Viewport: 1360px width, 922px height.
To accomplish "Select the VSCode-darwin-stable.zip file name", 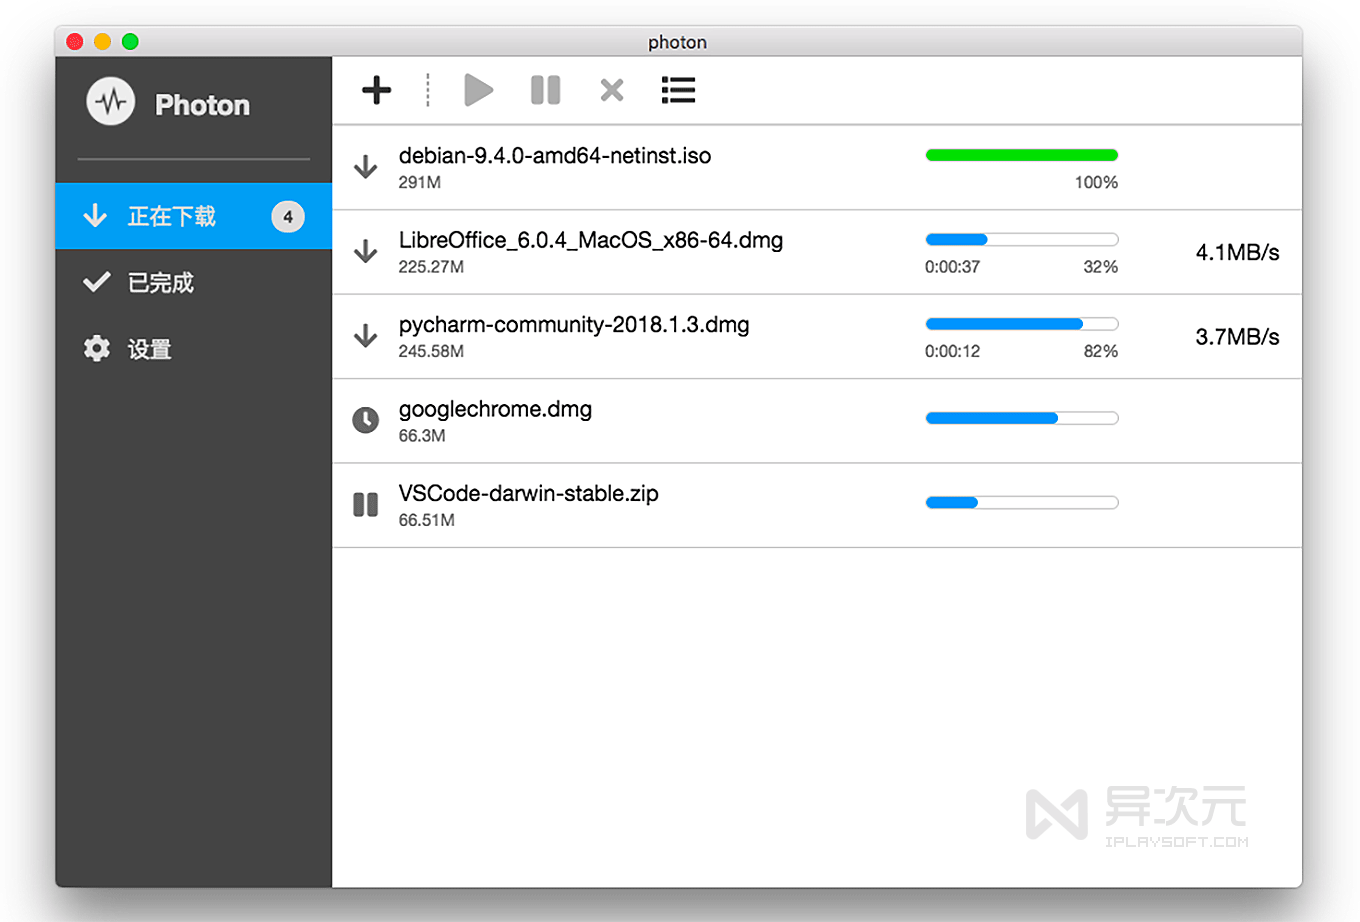I will click(x=528, y=494).
